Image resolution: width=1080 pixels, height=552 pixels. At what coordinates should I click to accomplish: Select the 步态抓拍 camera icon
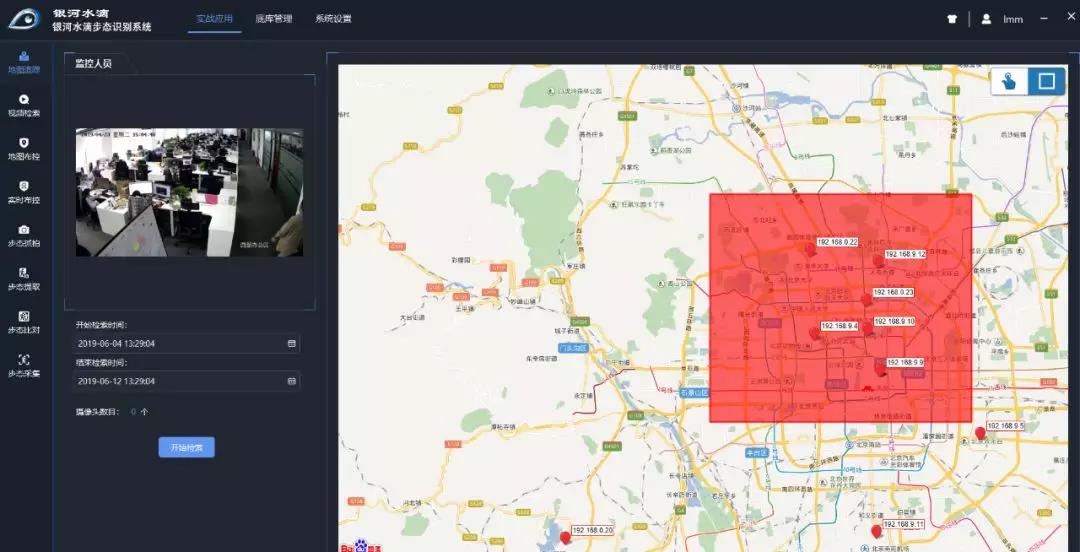coord(24,229)
